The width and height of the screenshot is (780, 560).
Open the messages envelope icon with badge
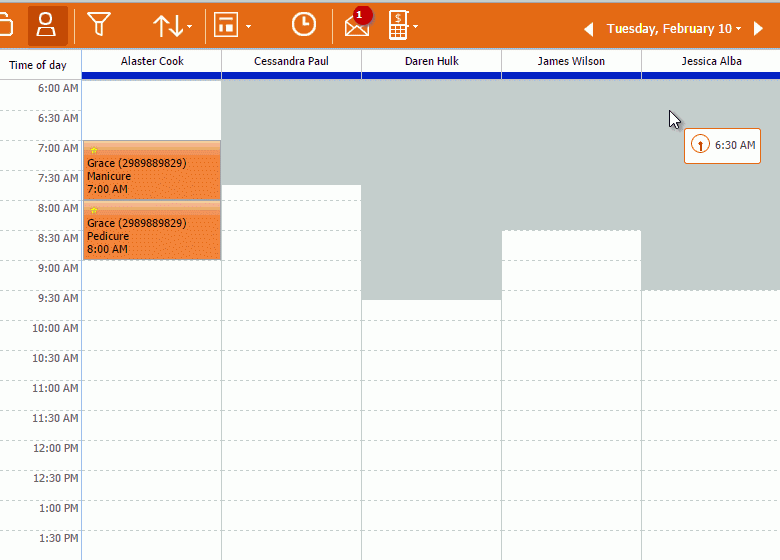coord(358,22)
